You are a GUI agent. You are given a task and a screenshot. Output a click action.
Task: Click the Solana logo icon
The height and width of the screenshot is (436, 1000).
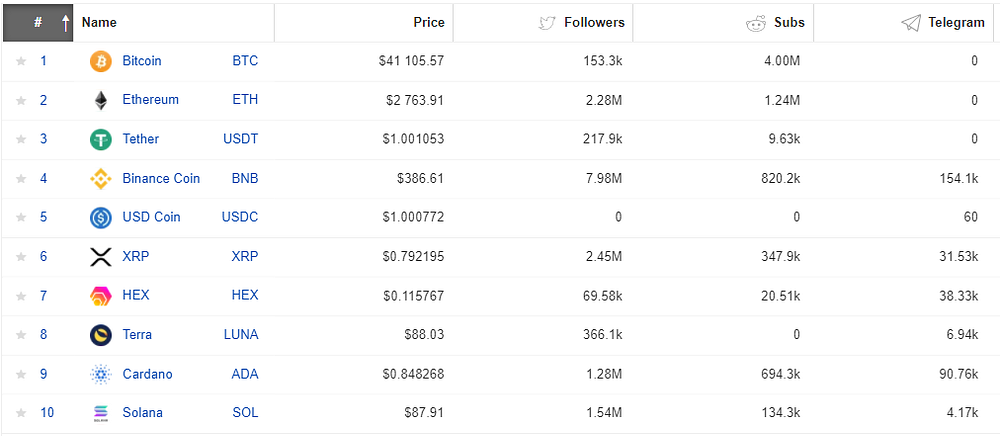click(101, 413)
